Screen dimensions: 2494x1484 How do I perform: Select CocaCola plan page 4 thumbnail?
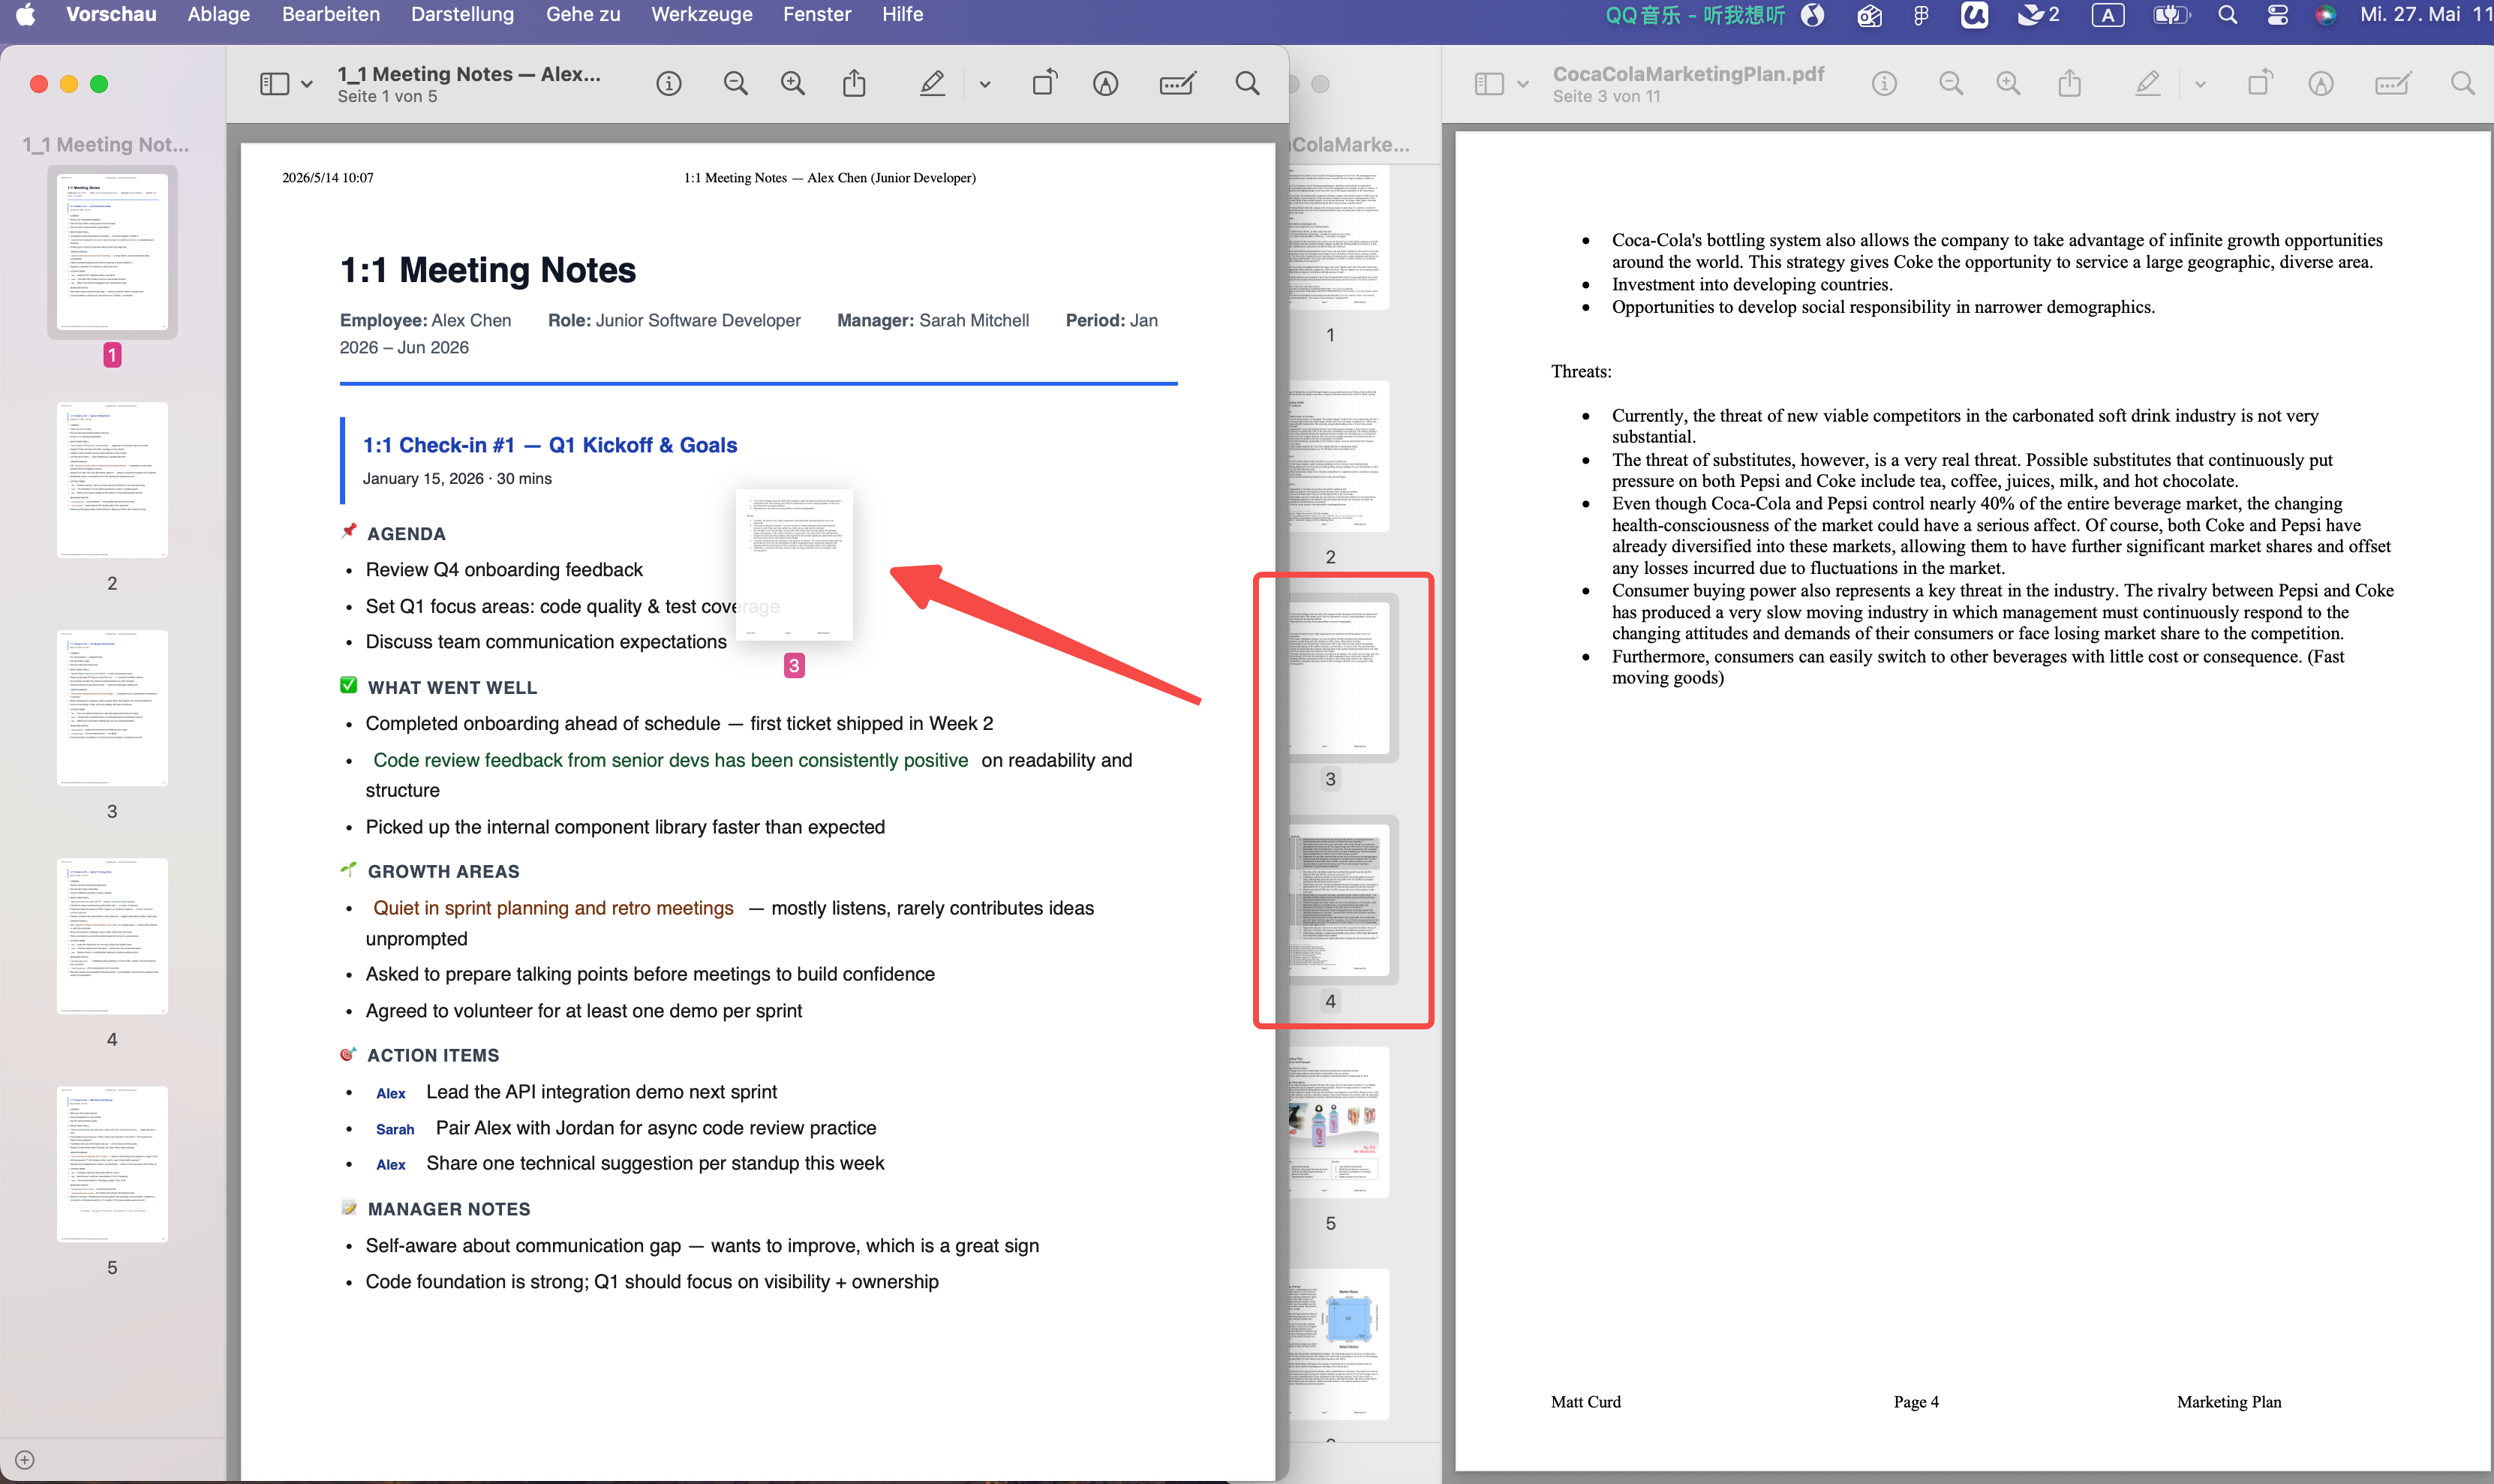1338,900
